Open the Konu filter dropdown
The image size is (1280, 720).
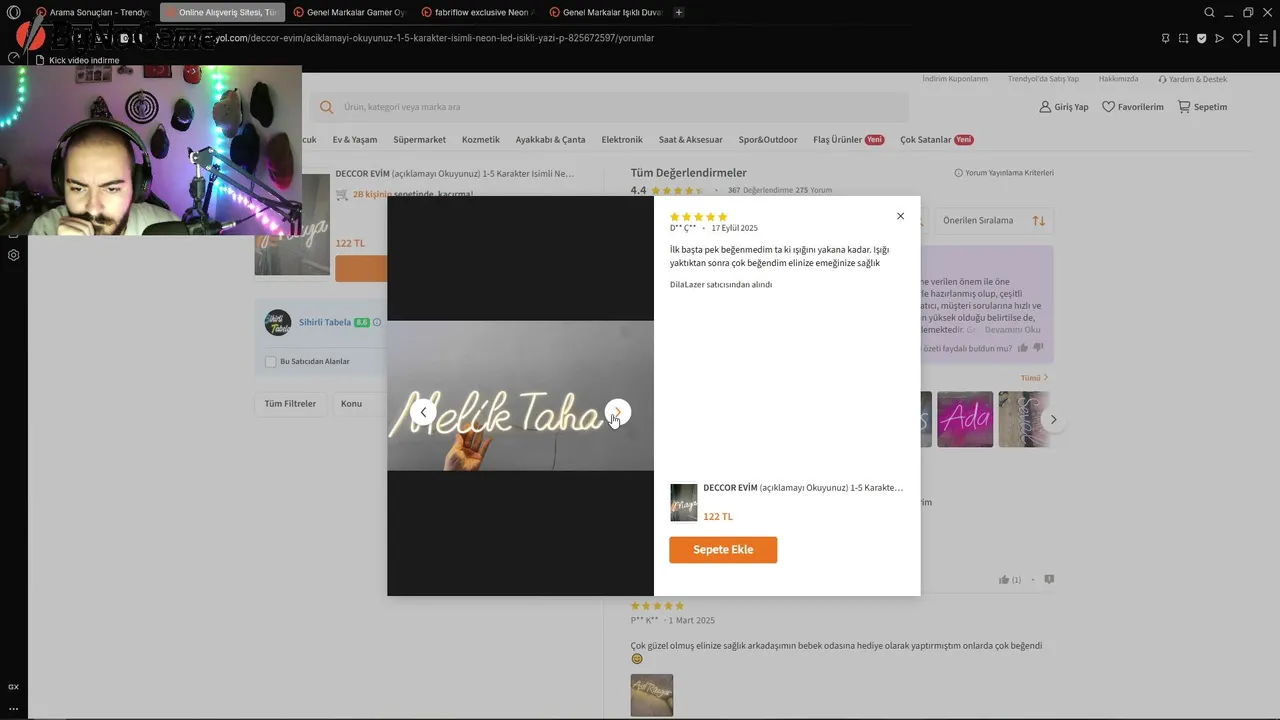pos(360,404)
